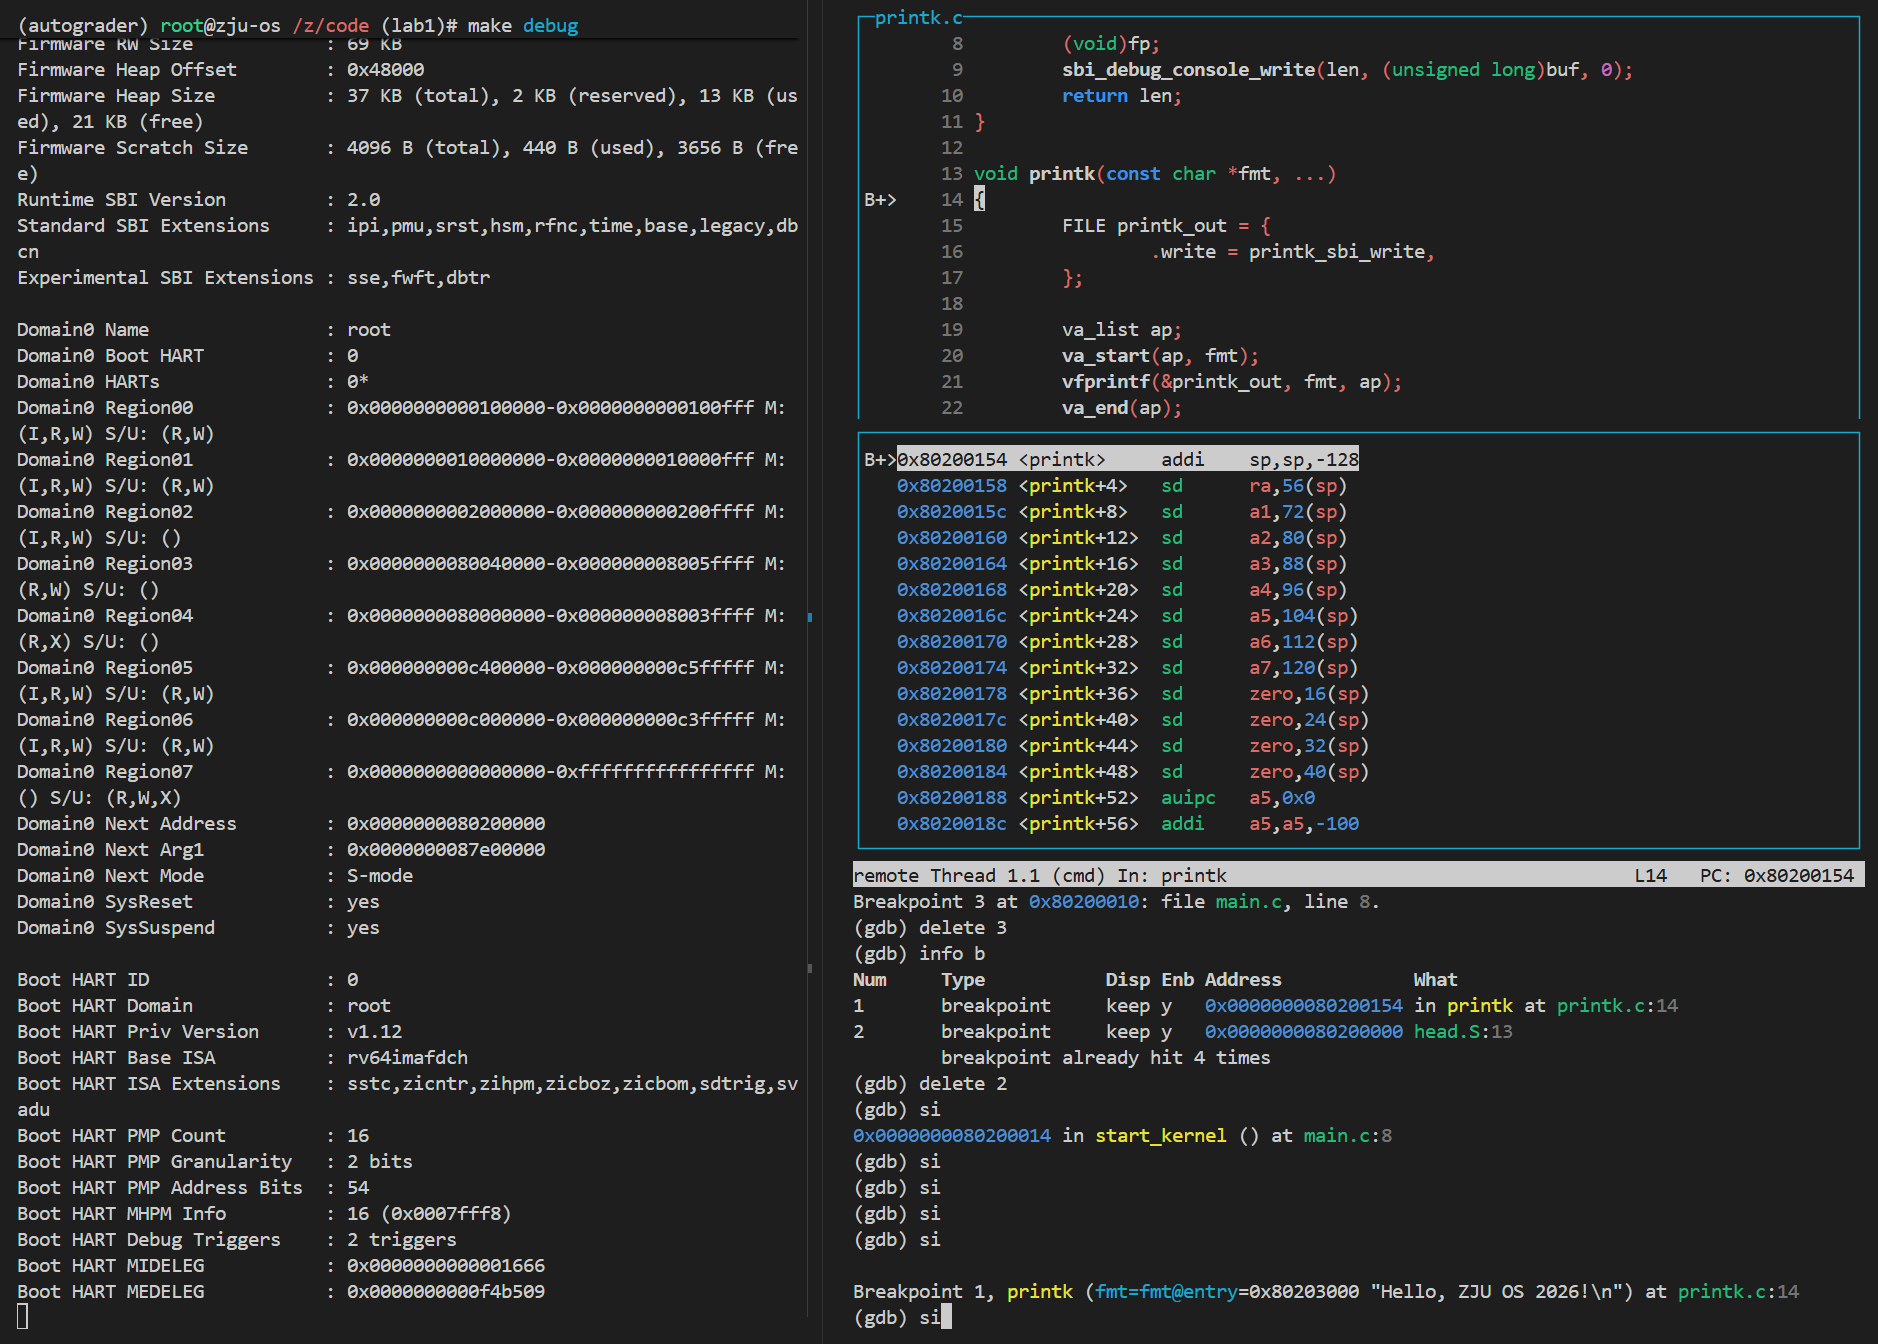Click the 'va_start(ap, fmt);' source line

[x=1160, y=356]
